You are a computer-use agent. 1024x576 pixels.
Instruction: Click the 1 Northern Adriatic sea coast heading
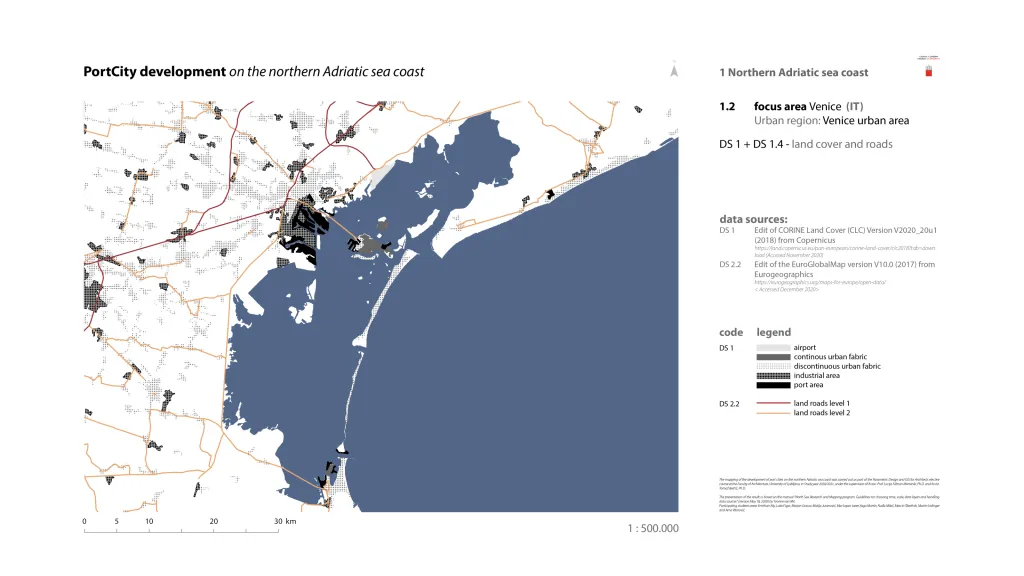click(794, 72)
